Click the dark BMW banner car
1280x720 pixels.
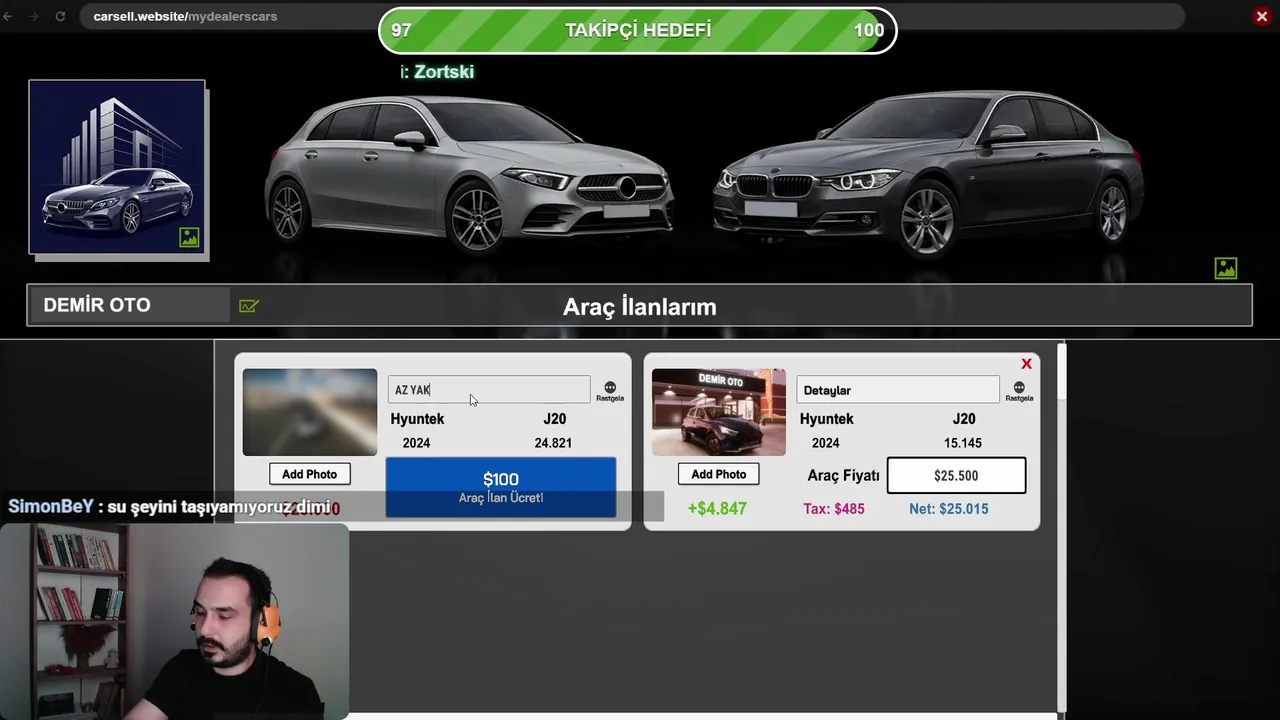click(x=927, y=173)
